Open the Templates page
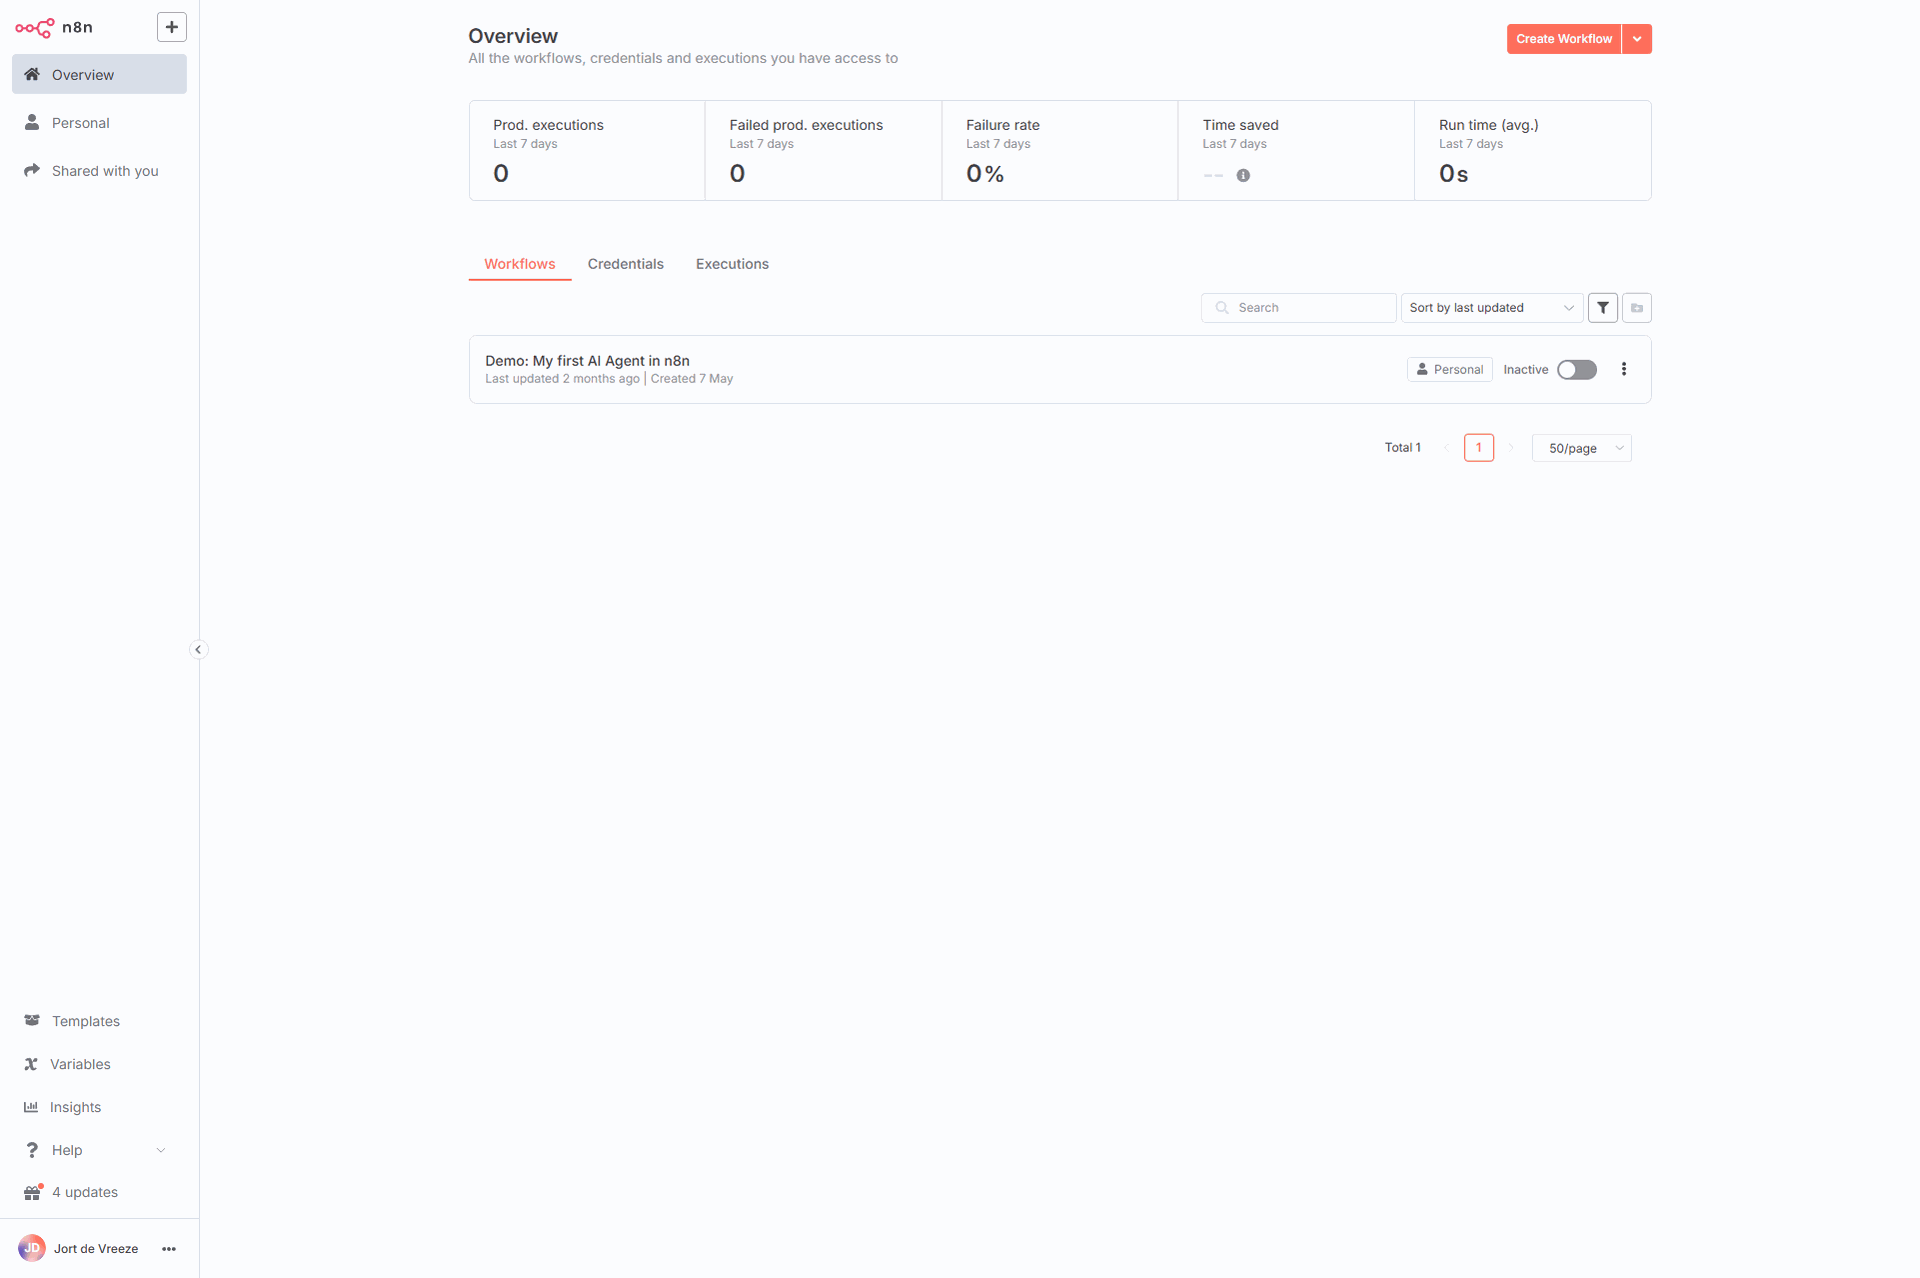The height and width of the screenshot is (1278, 1920). (99, 1020)
